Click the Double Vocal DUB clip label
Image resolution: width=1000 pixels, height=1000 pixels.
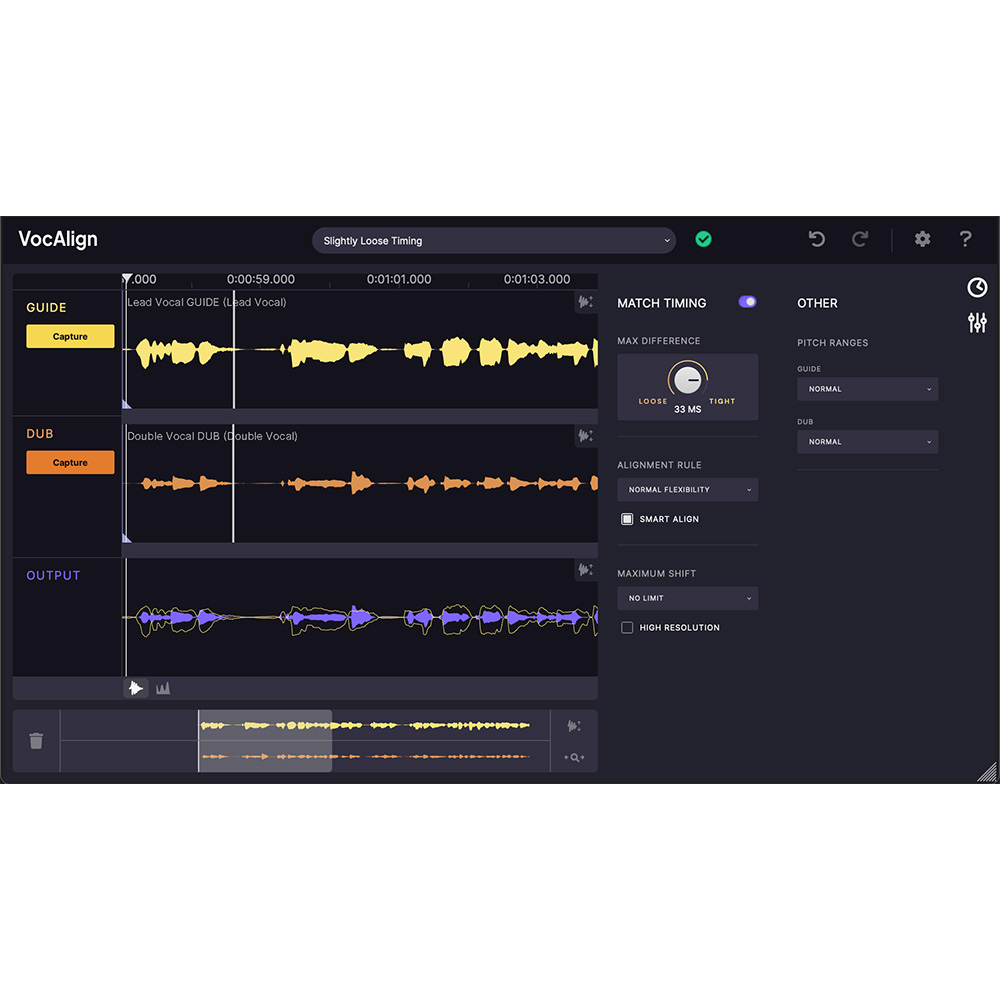212,436
